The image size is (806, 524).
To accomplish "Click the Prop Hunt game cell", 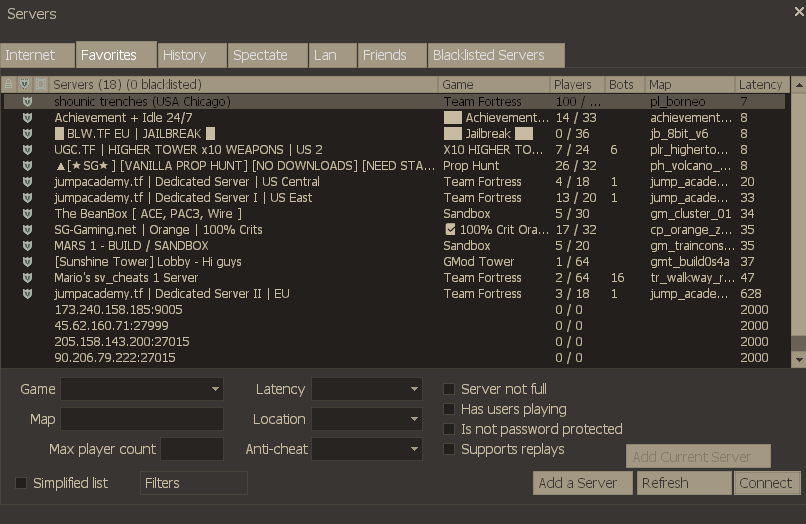I will tap(471, 166).
